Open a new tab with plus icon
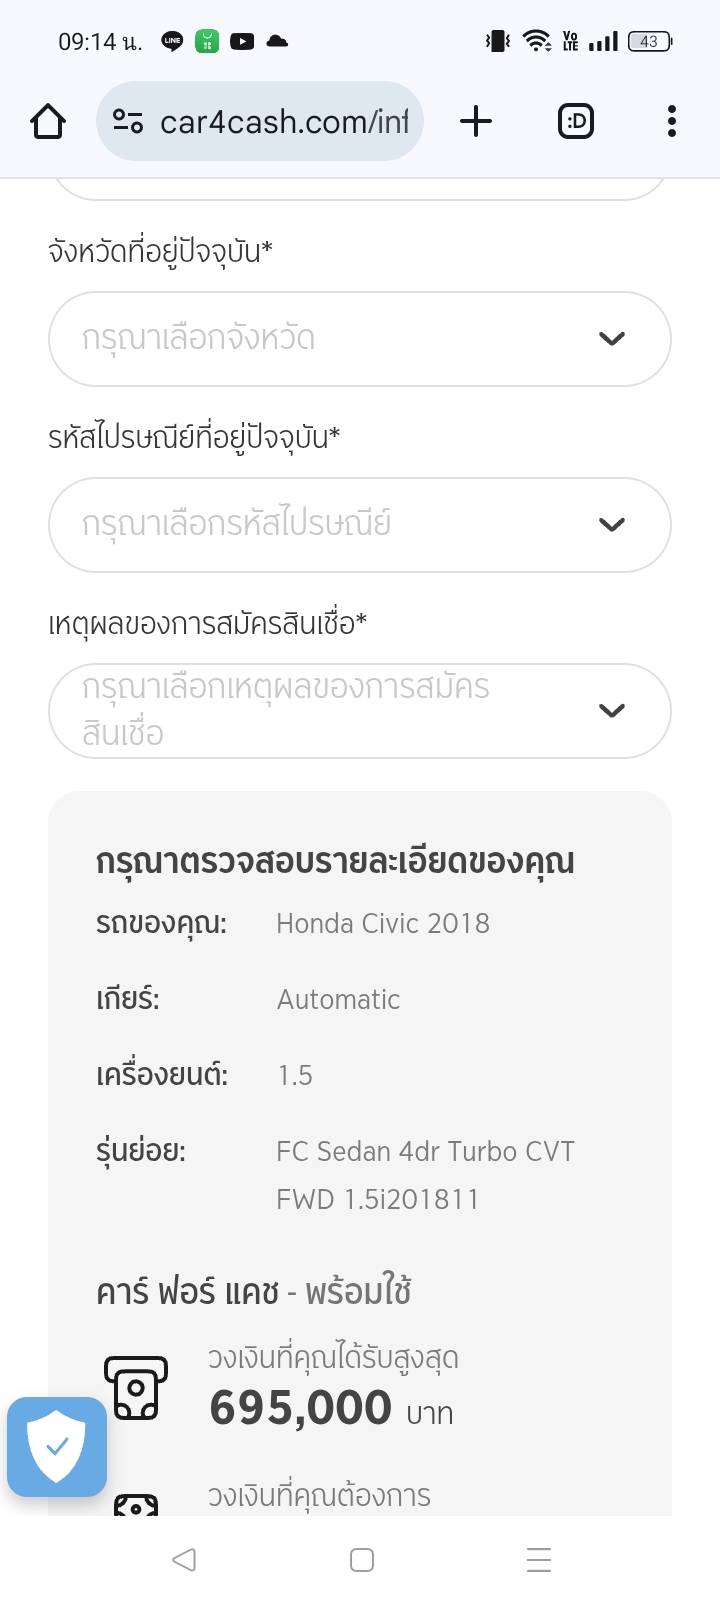Viewport: 720px width, 1604px height. pyautogui.click(x=476, y=122)
